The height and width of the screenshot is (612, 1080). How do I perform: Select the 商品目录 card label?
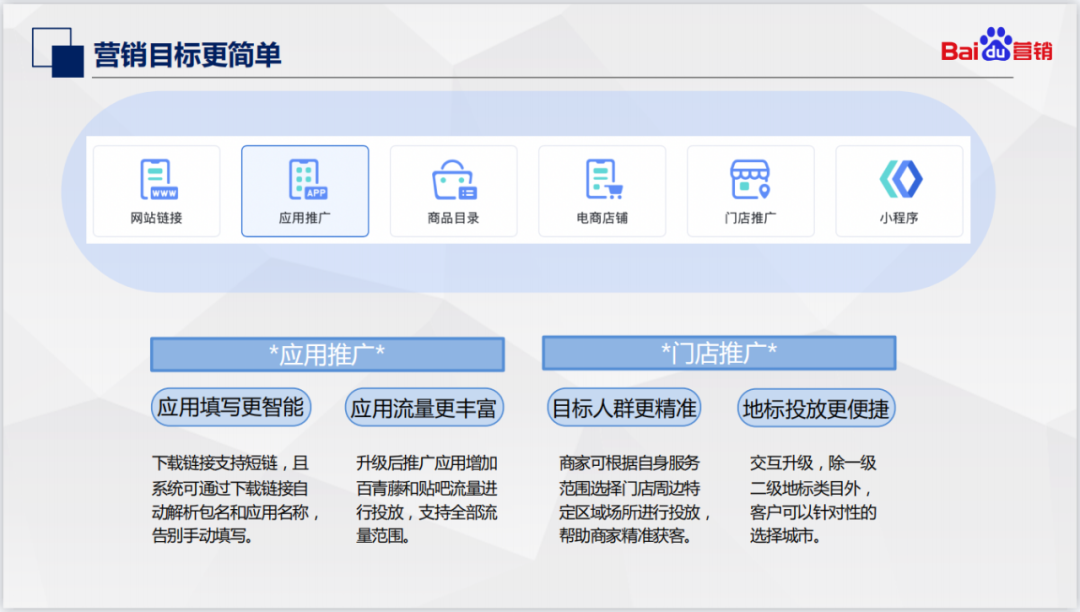(453, 218)
